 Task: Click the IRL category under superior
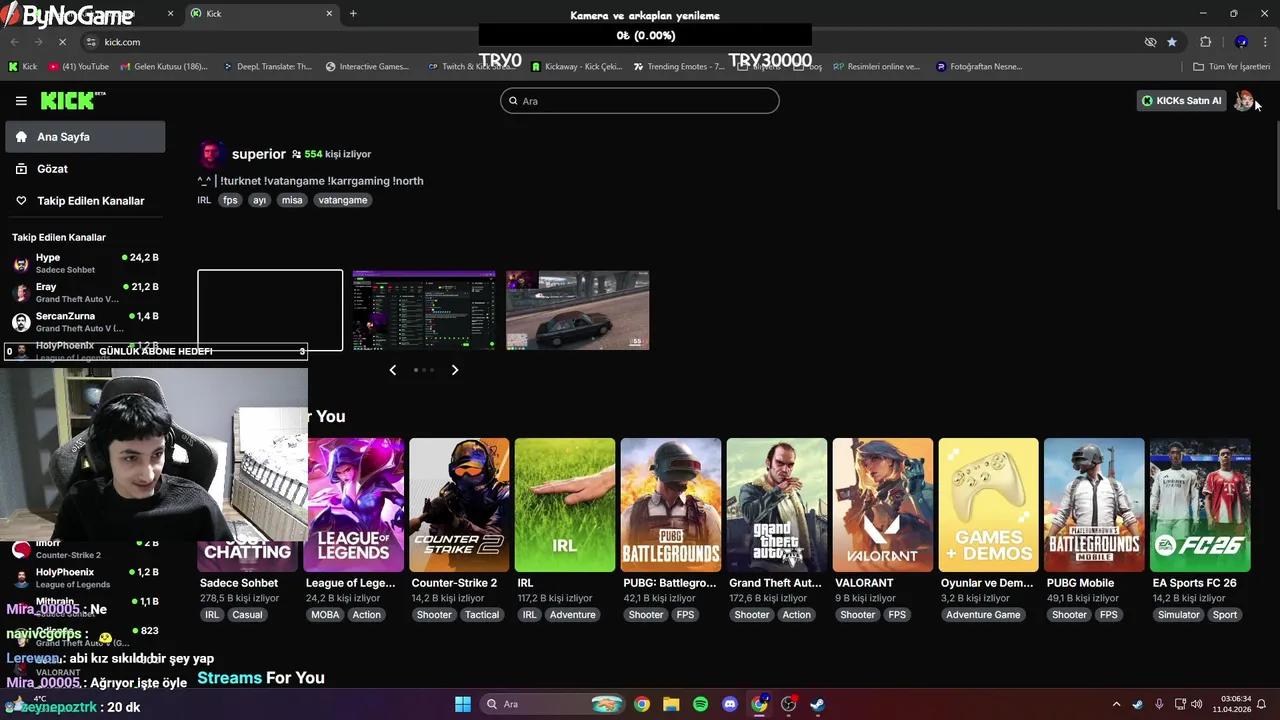pyautogui.click(x=204, y=200)
